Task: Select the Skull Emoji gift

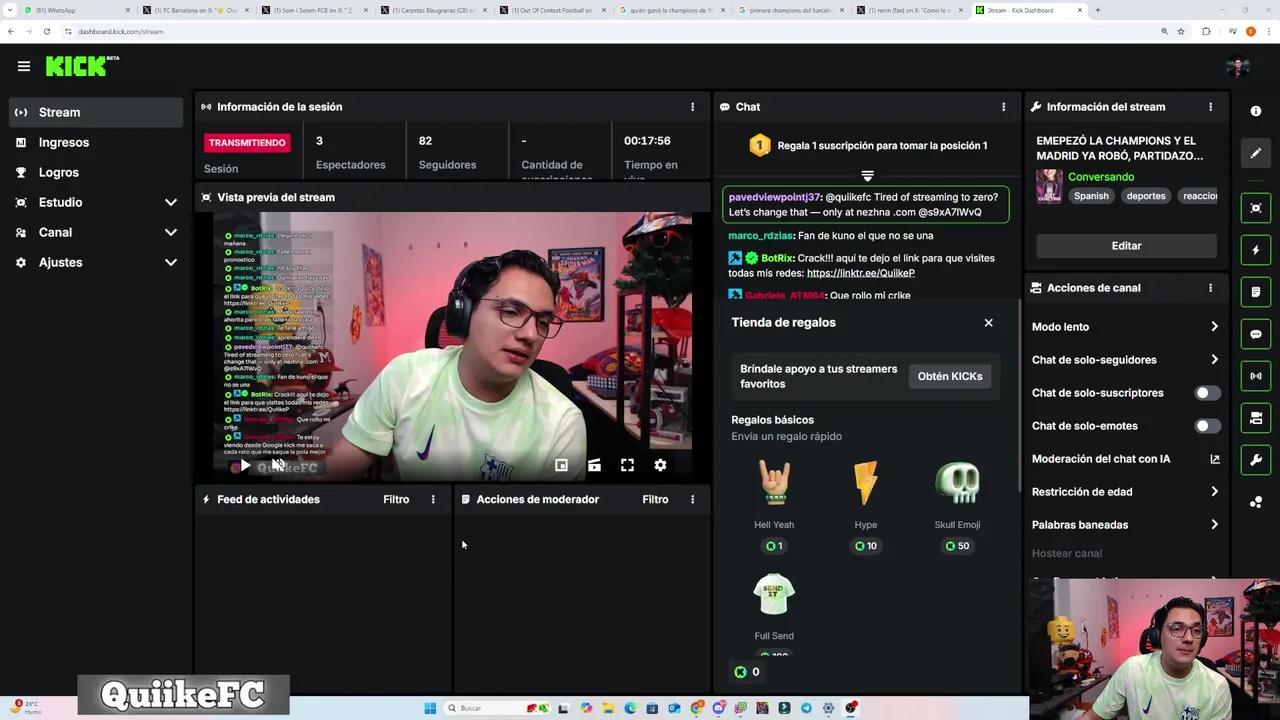Action: coord(957,507)
